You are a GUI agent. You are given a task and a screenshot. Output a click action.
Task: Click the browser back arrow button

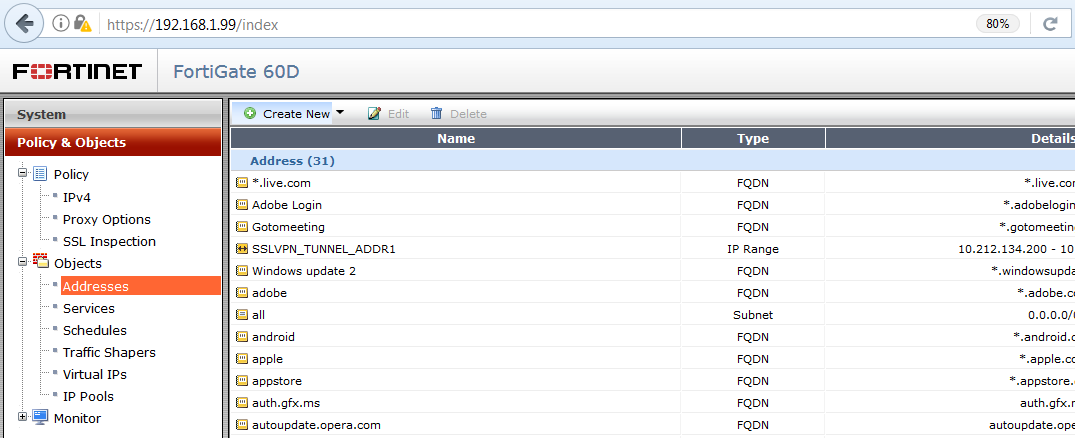click(x=25, y=24)
